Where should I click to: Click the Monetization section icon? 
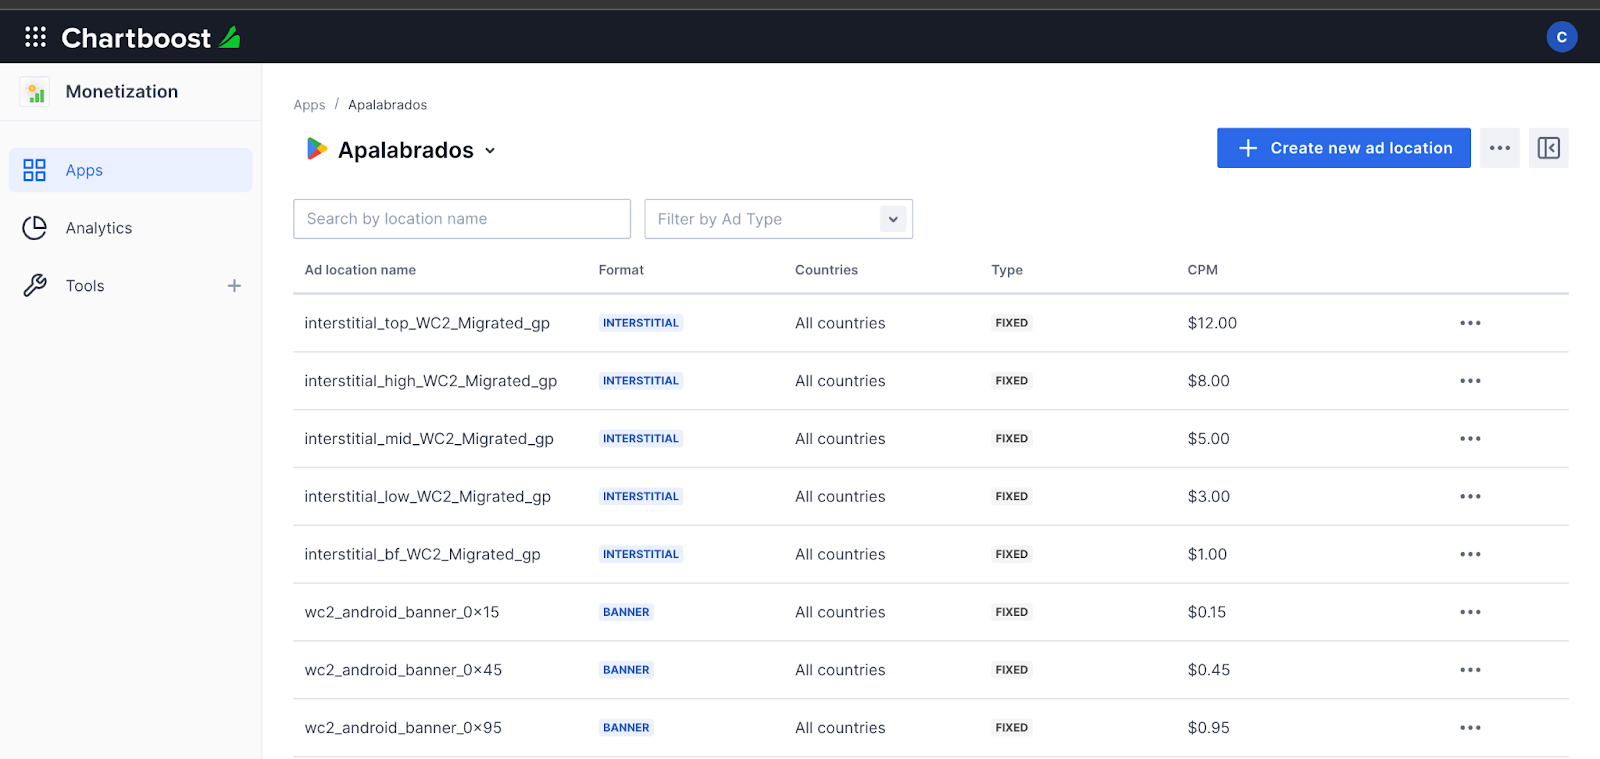(x=35, y=92)
